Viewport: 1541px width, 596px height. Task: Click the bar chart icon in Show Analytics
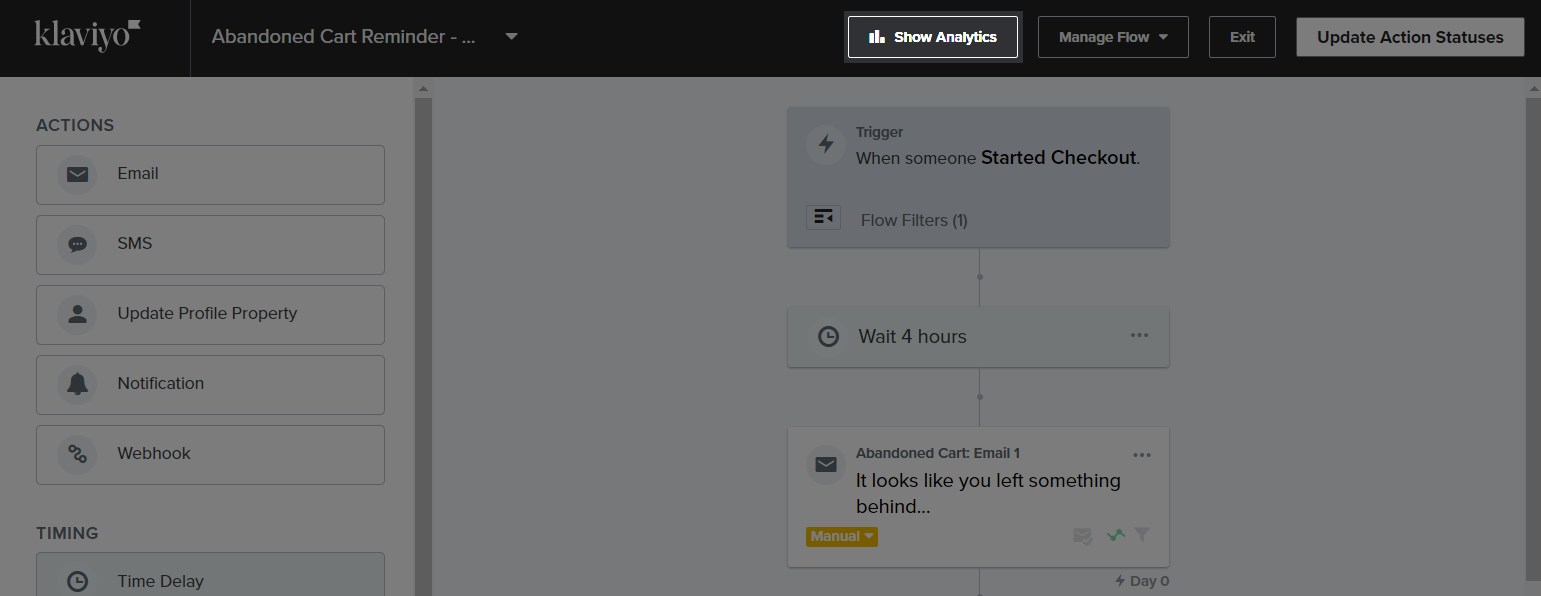click(x=877, y=37)
